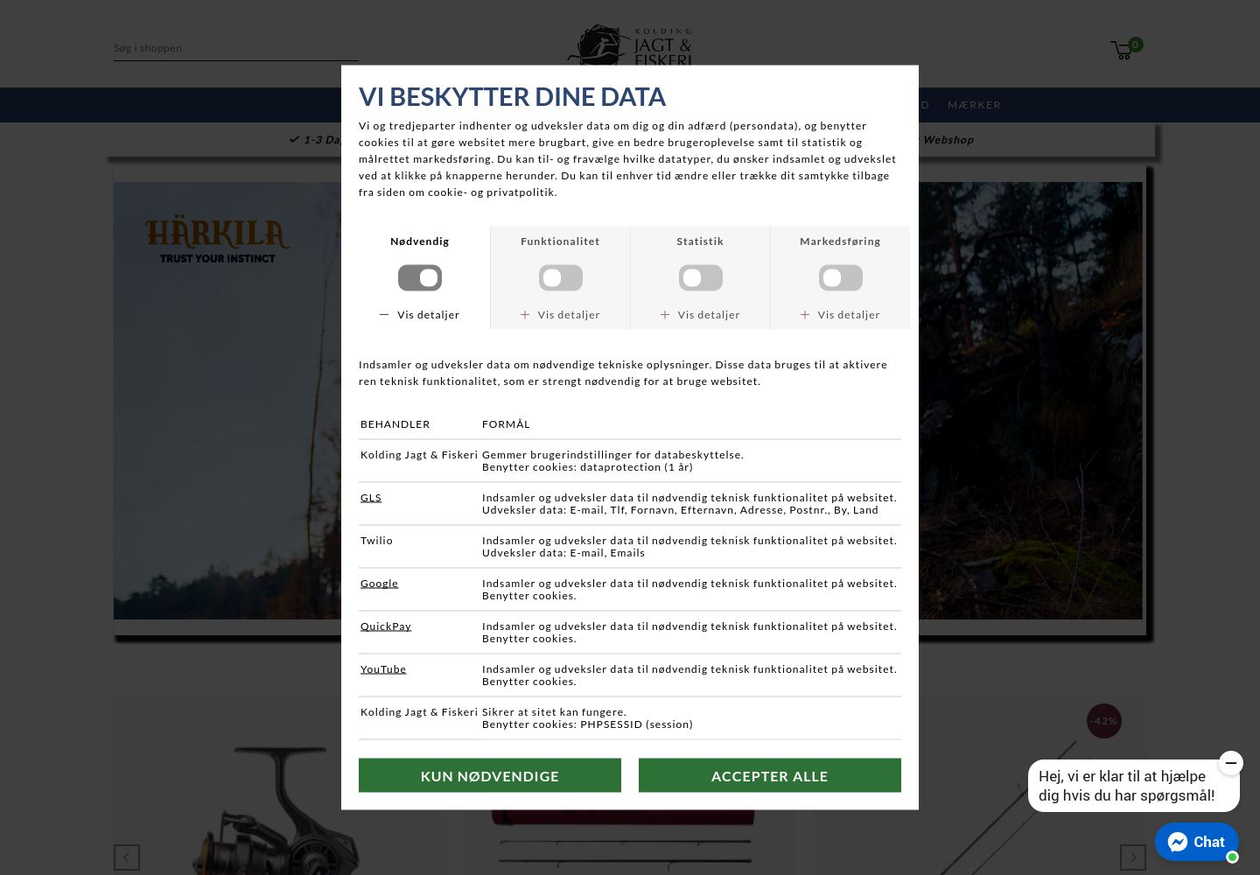Expand Vis detaljer under Statistik
This screenshot has height=875, width=1260.
click(700, 315)
